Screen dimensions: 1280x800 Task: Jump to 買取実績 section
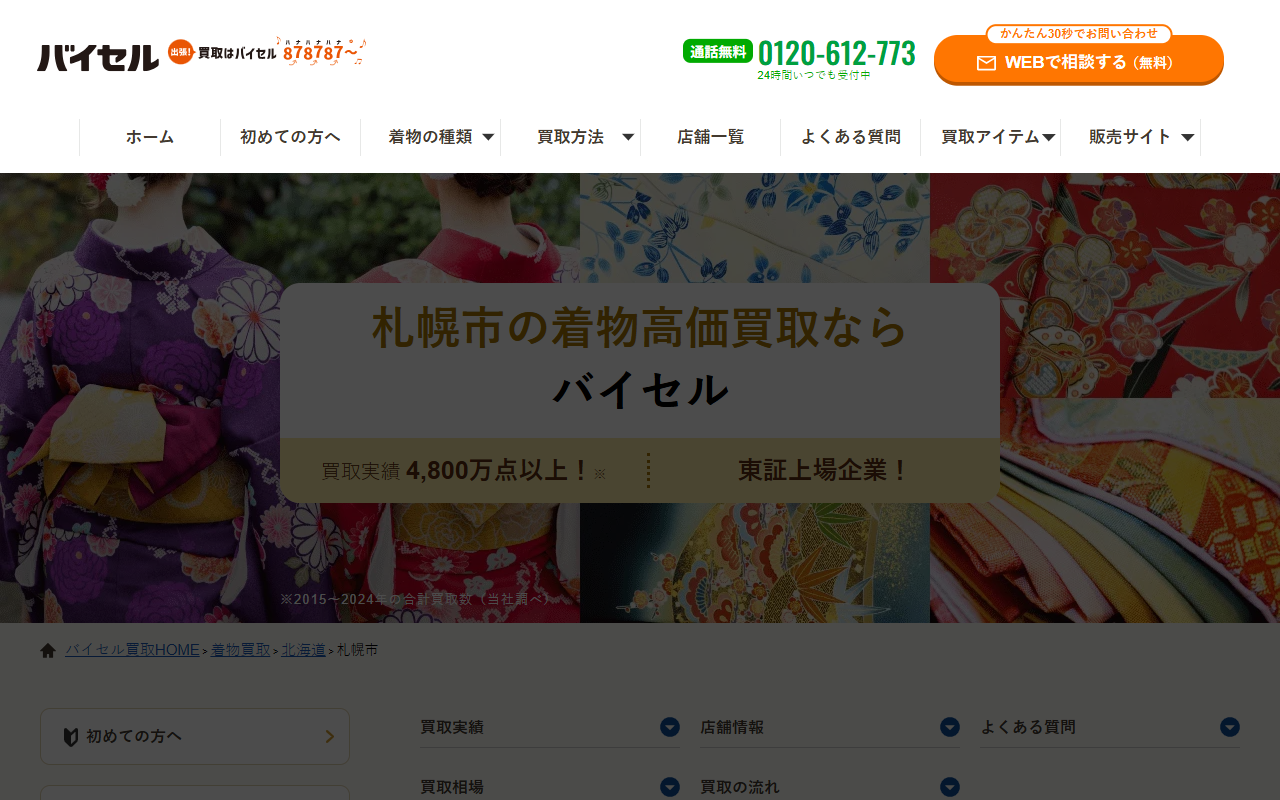point(550,728)
